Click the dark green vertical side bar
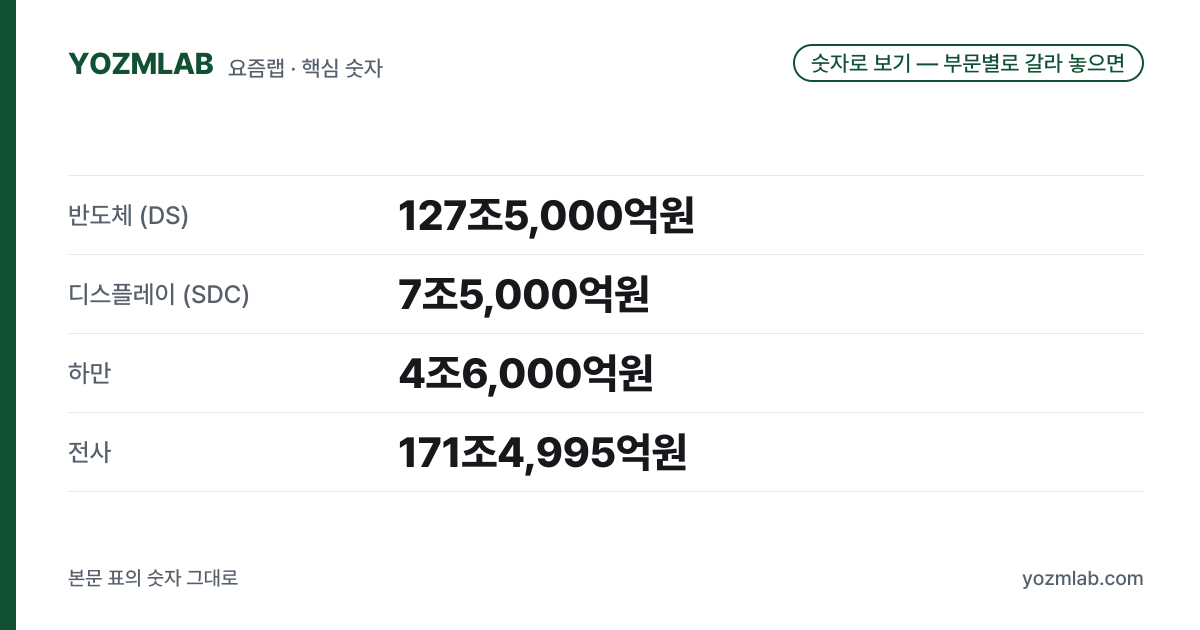This screenshot has width=1200, height=630. pos(8,315)
